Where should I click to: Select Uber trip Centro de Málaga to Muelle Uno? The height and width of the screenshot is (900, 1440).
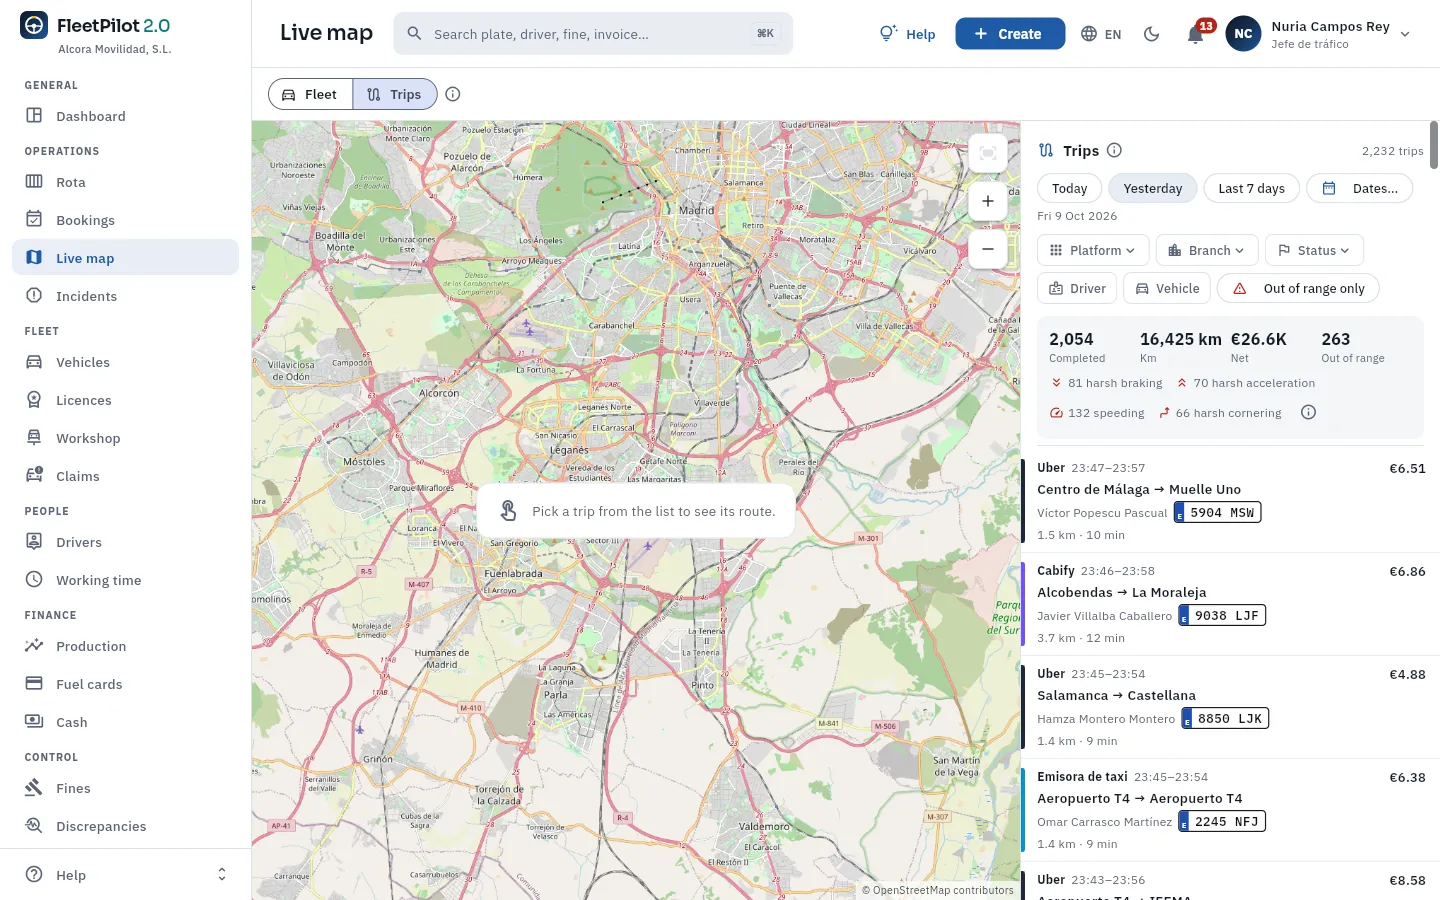click(x=1231, y=501)
